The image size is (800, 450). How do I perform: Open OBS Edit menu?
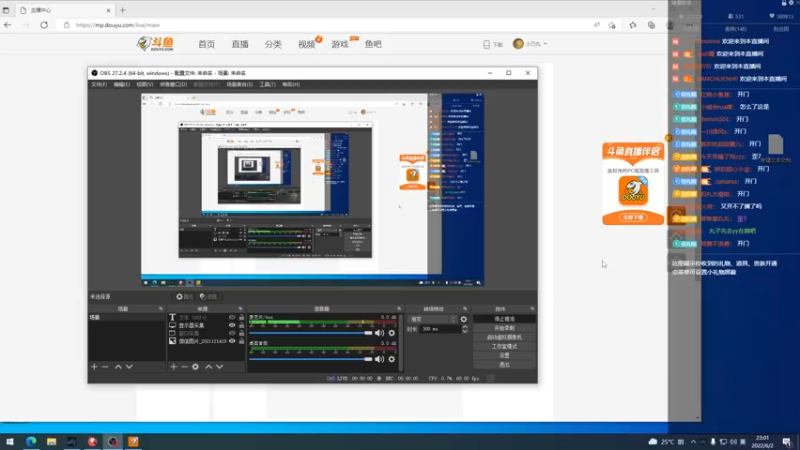tap(121, 84)
